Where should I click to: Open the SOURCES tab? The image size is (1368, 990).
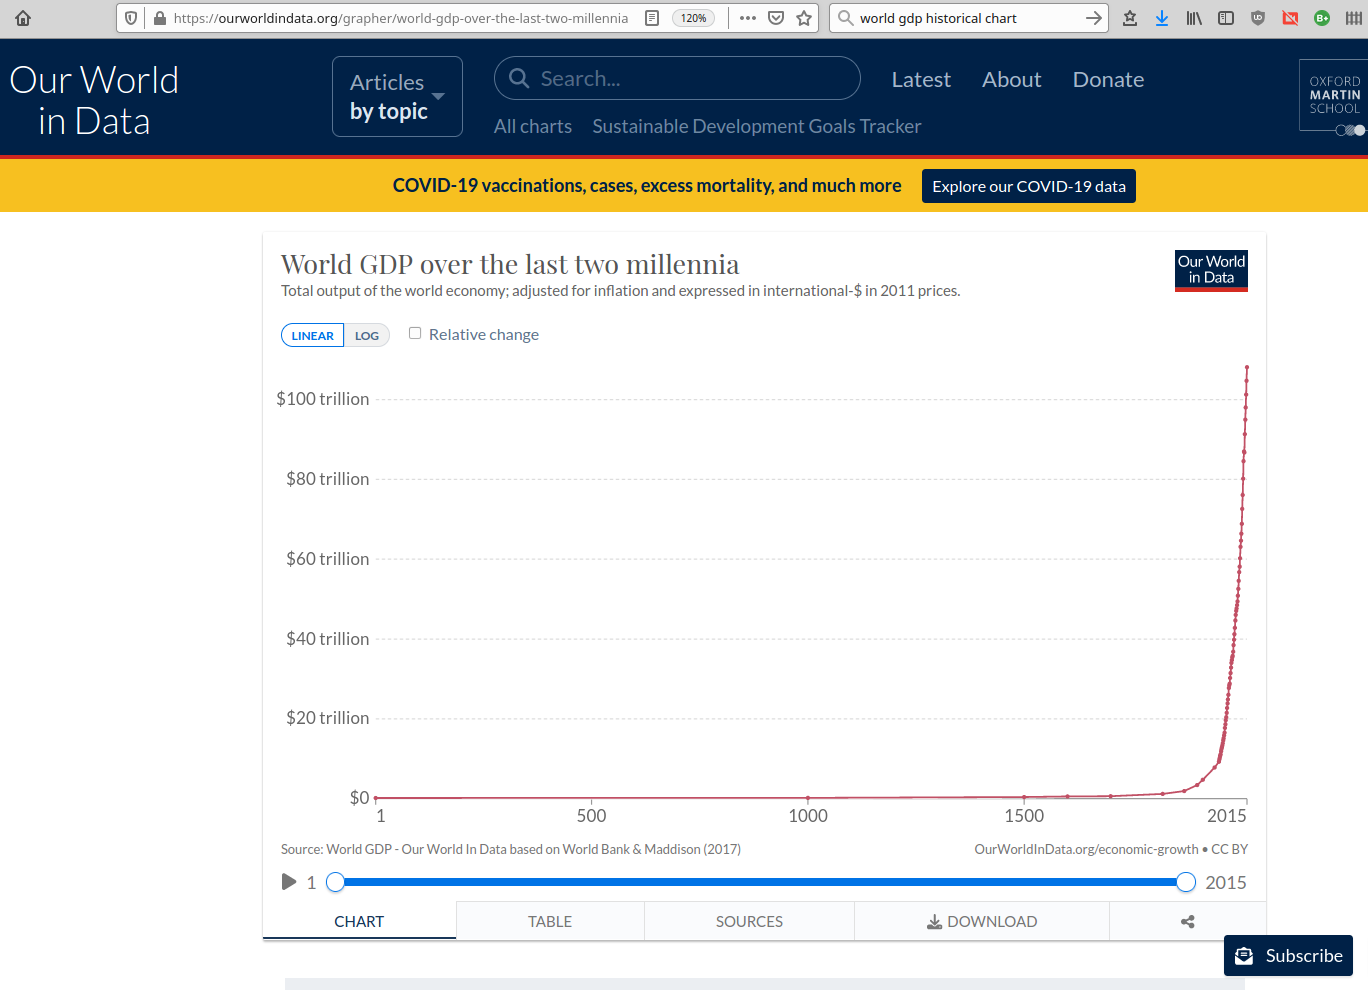coord(749,921)
